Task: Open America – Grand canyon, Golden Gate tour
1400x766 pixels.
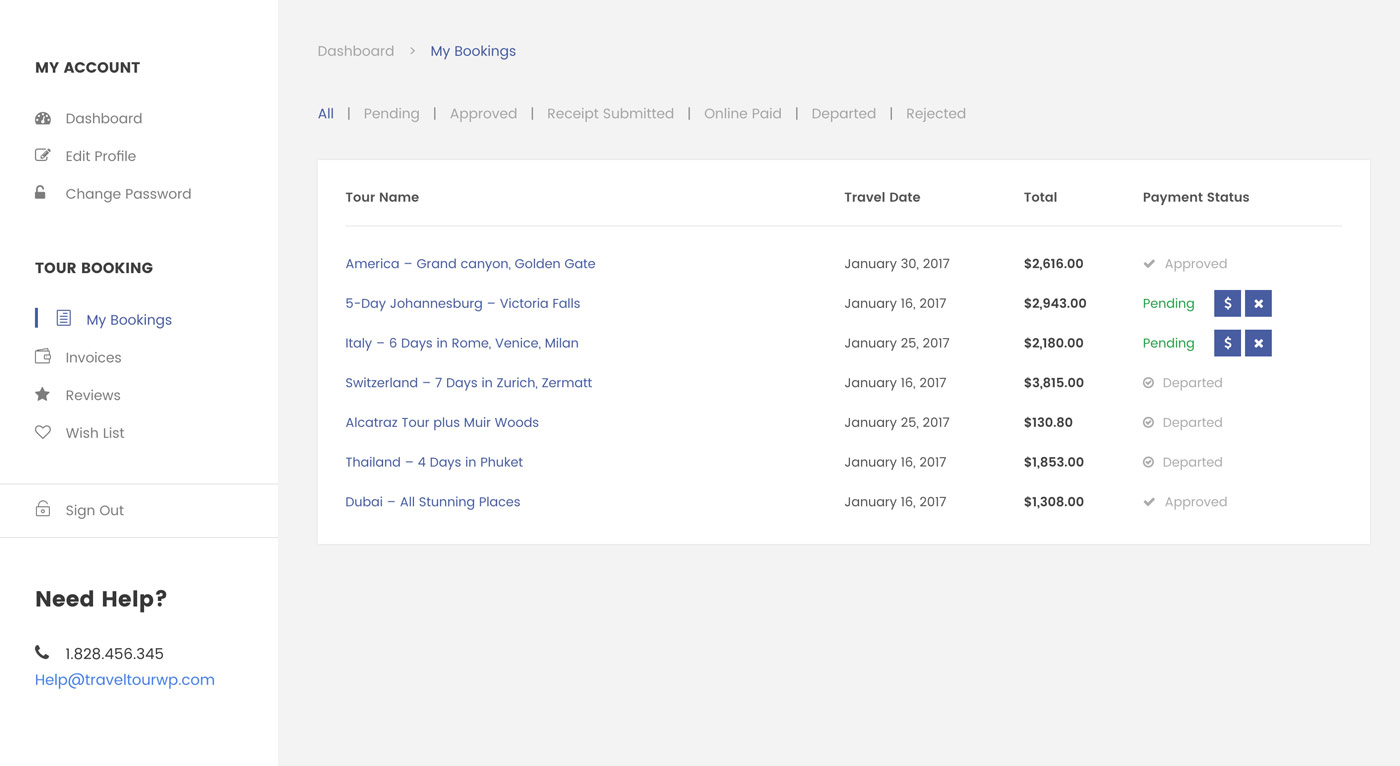Action: 470,264
